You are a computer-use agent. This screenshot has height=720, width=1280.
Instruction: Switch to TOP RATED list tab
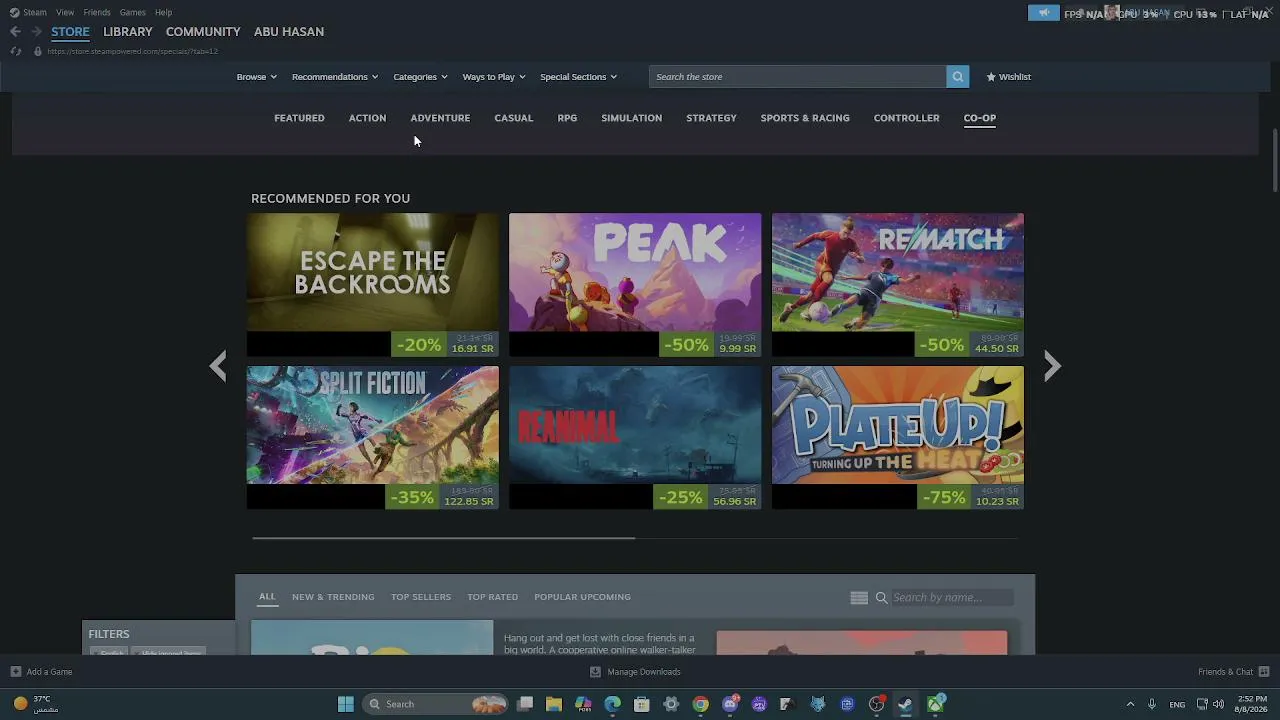(492, 597)
